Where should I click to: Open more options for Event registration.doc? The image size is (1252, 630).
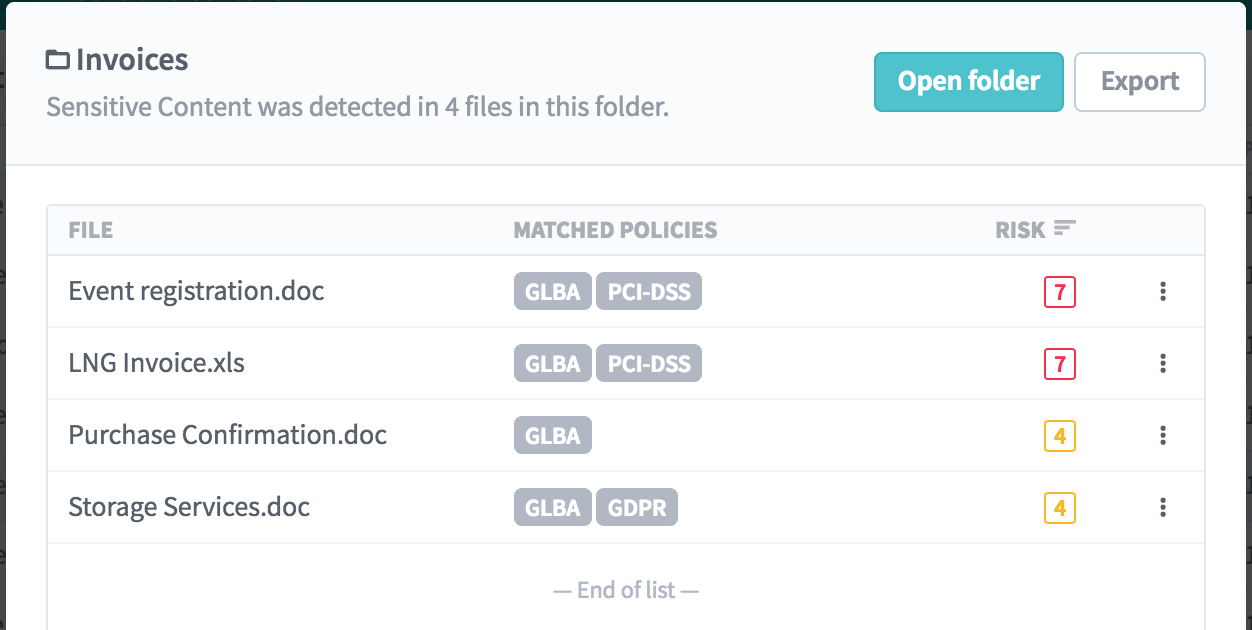1162,291
